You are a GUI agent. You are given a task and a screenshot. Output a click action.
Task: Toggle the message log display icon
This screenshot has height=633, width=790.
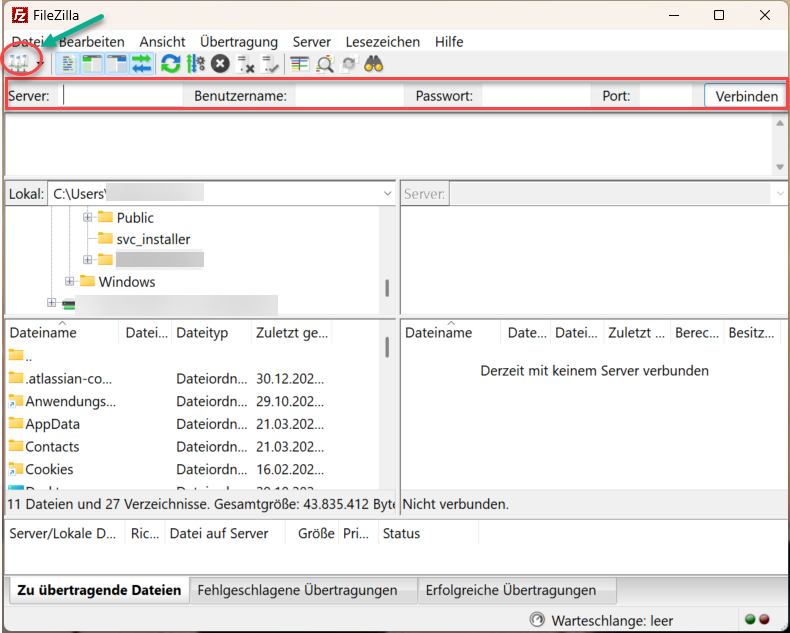coord(68,64)
